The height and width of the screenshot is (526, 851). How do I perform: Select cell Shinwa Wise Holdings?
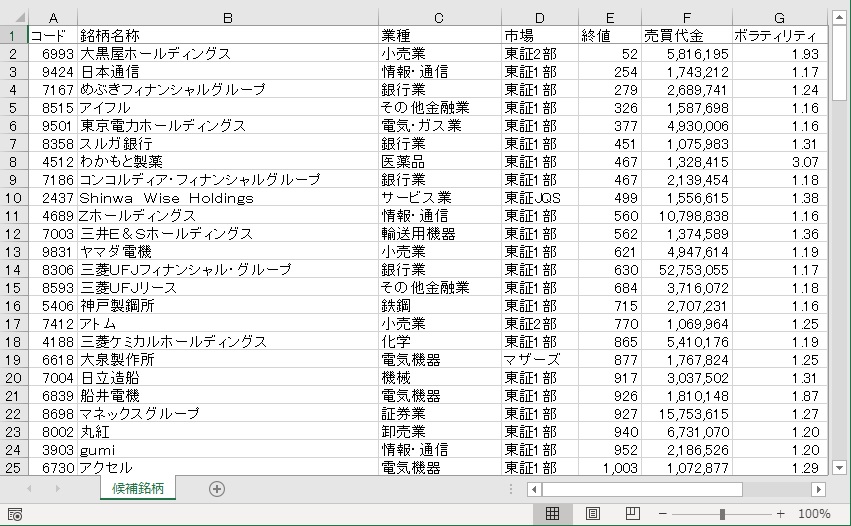click(x=228, y=198)
